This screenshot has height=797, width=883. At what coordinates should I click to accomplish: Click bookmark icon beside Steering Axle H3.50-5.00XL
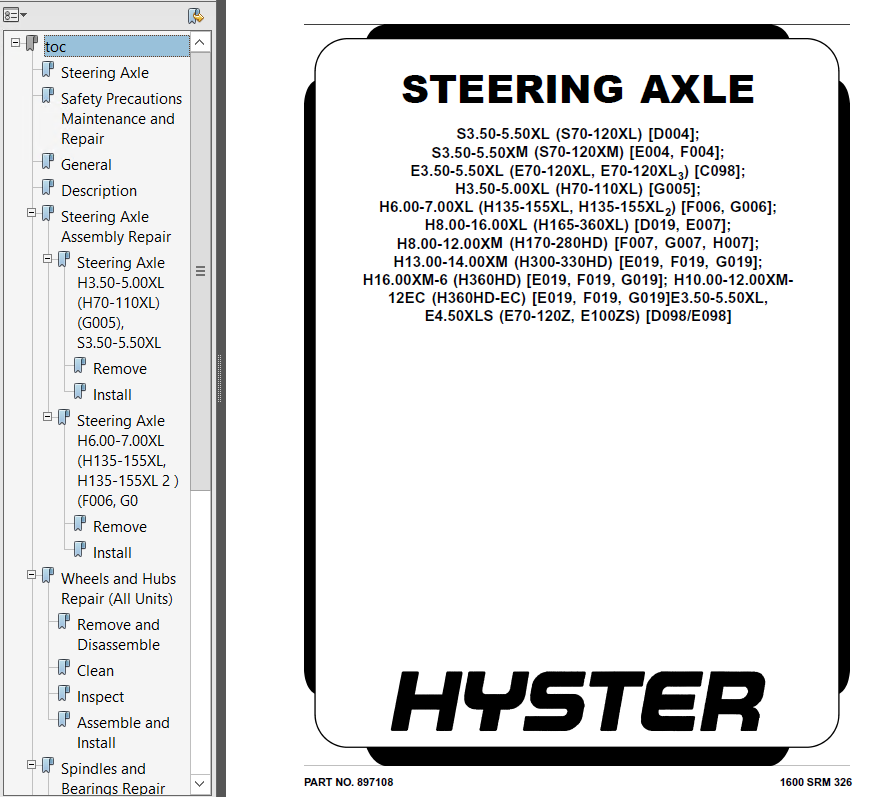click(x=64, y=260)
